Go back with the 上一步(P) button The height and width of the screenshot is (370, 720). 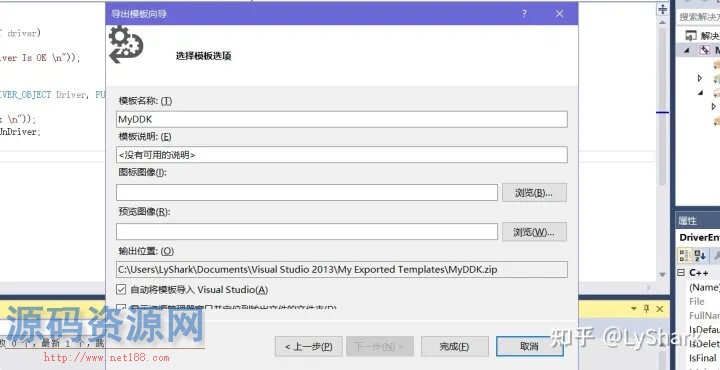click(309, 346)
